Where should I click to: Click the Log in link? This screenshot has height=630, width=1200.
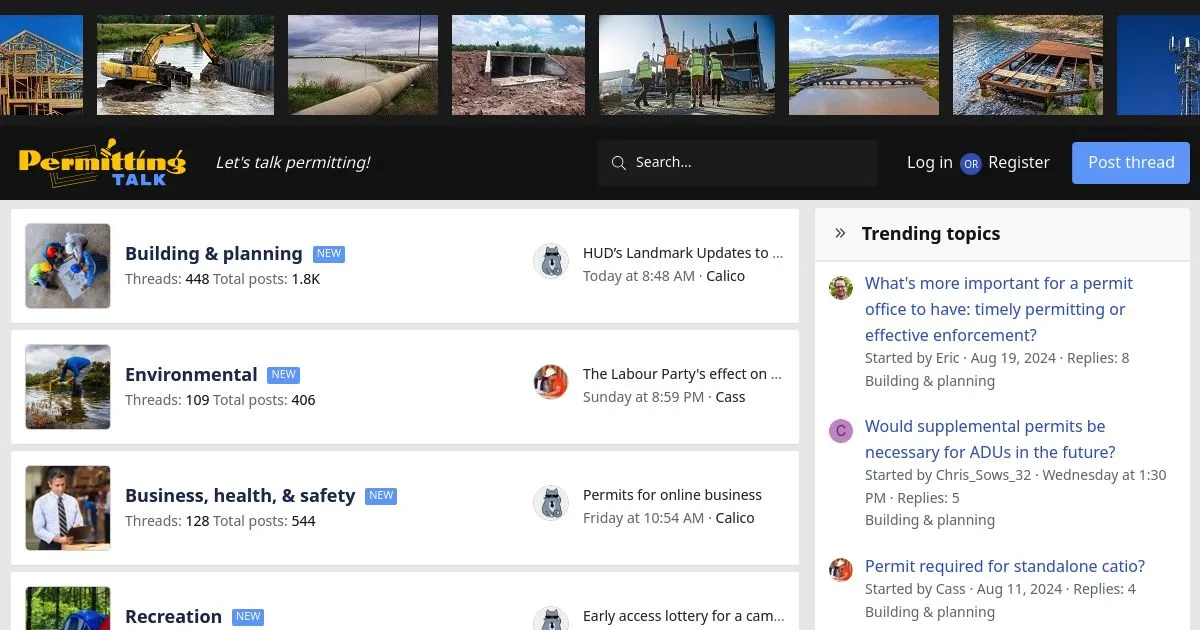click(x=930, y=162)
